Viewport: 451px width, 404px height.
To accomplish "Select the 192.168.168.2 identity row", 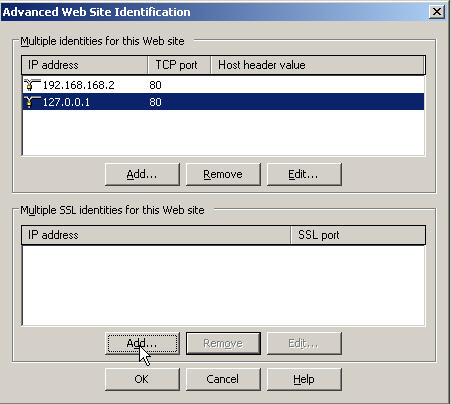I will [x=223, y=85].
